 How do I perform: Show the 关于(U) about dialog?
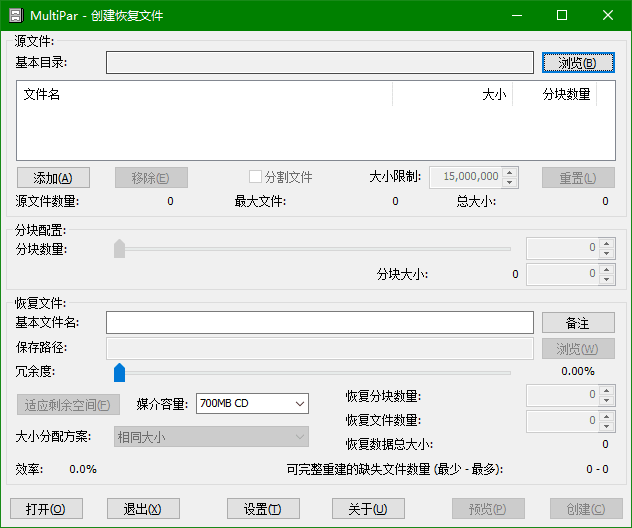pyautogui.click(x=368, y=508)
